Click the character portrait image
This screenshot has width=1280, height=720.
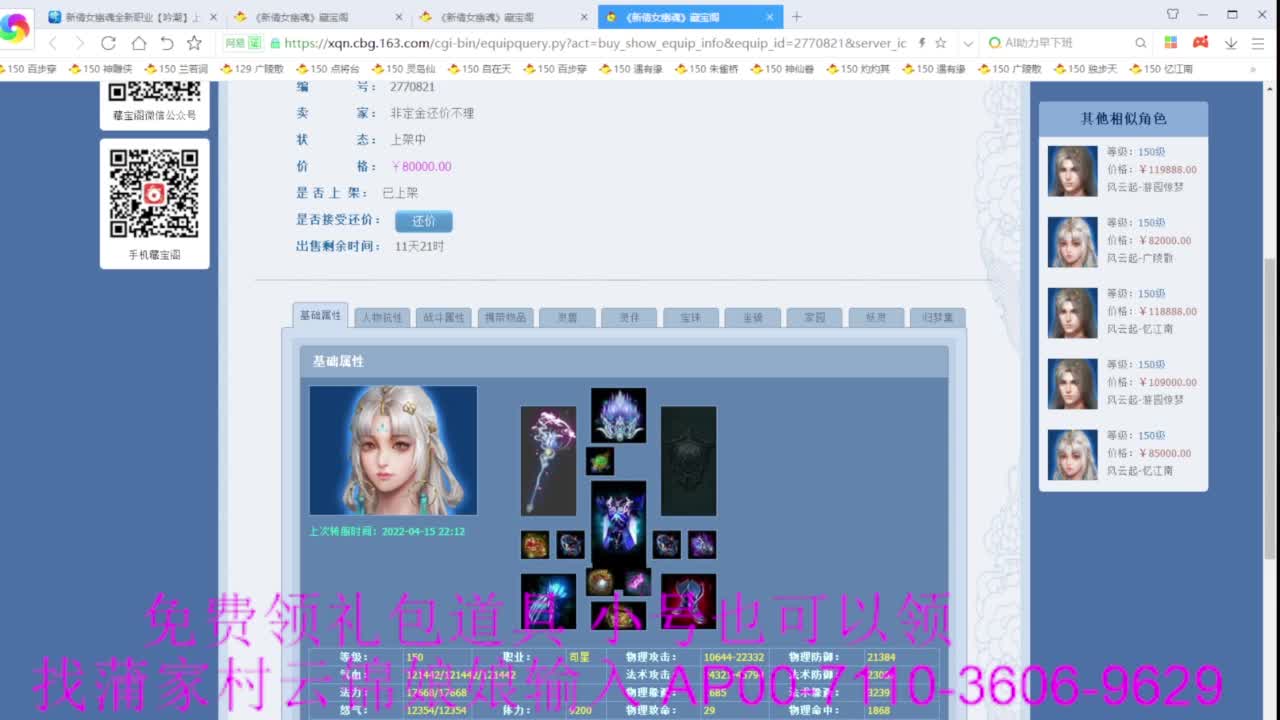pos(393,450)
